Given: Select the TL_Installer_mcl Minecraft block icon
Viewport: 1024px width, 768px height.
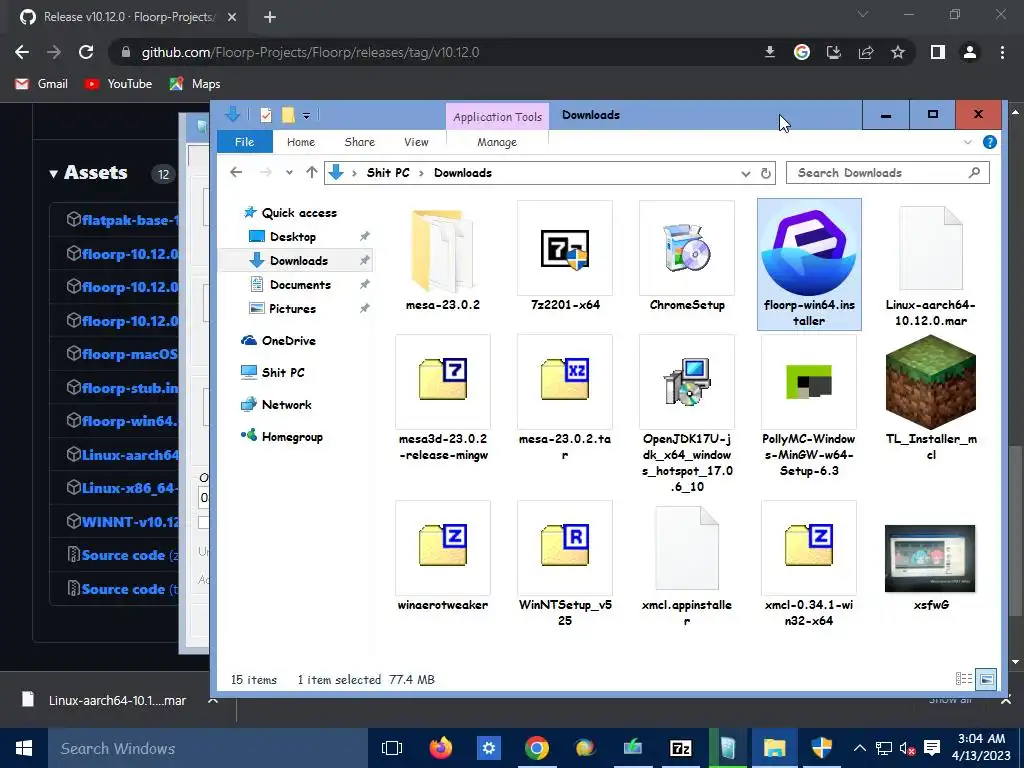Looking at the screenshot, I should (931, 382).
